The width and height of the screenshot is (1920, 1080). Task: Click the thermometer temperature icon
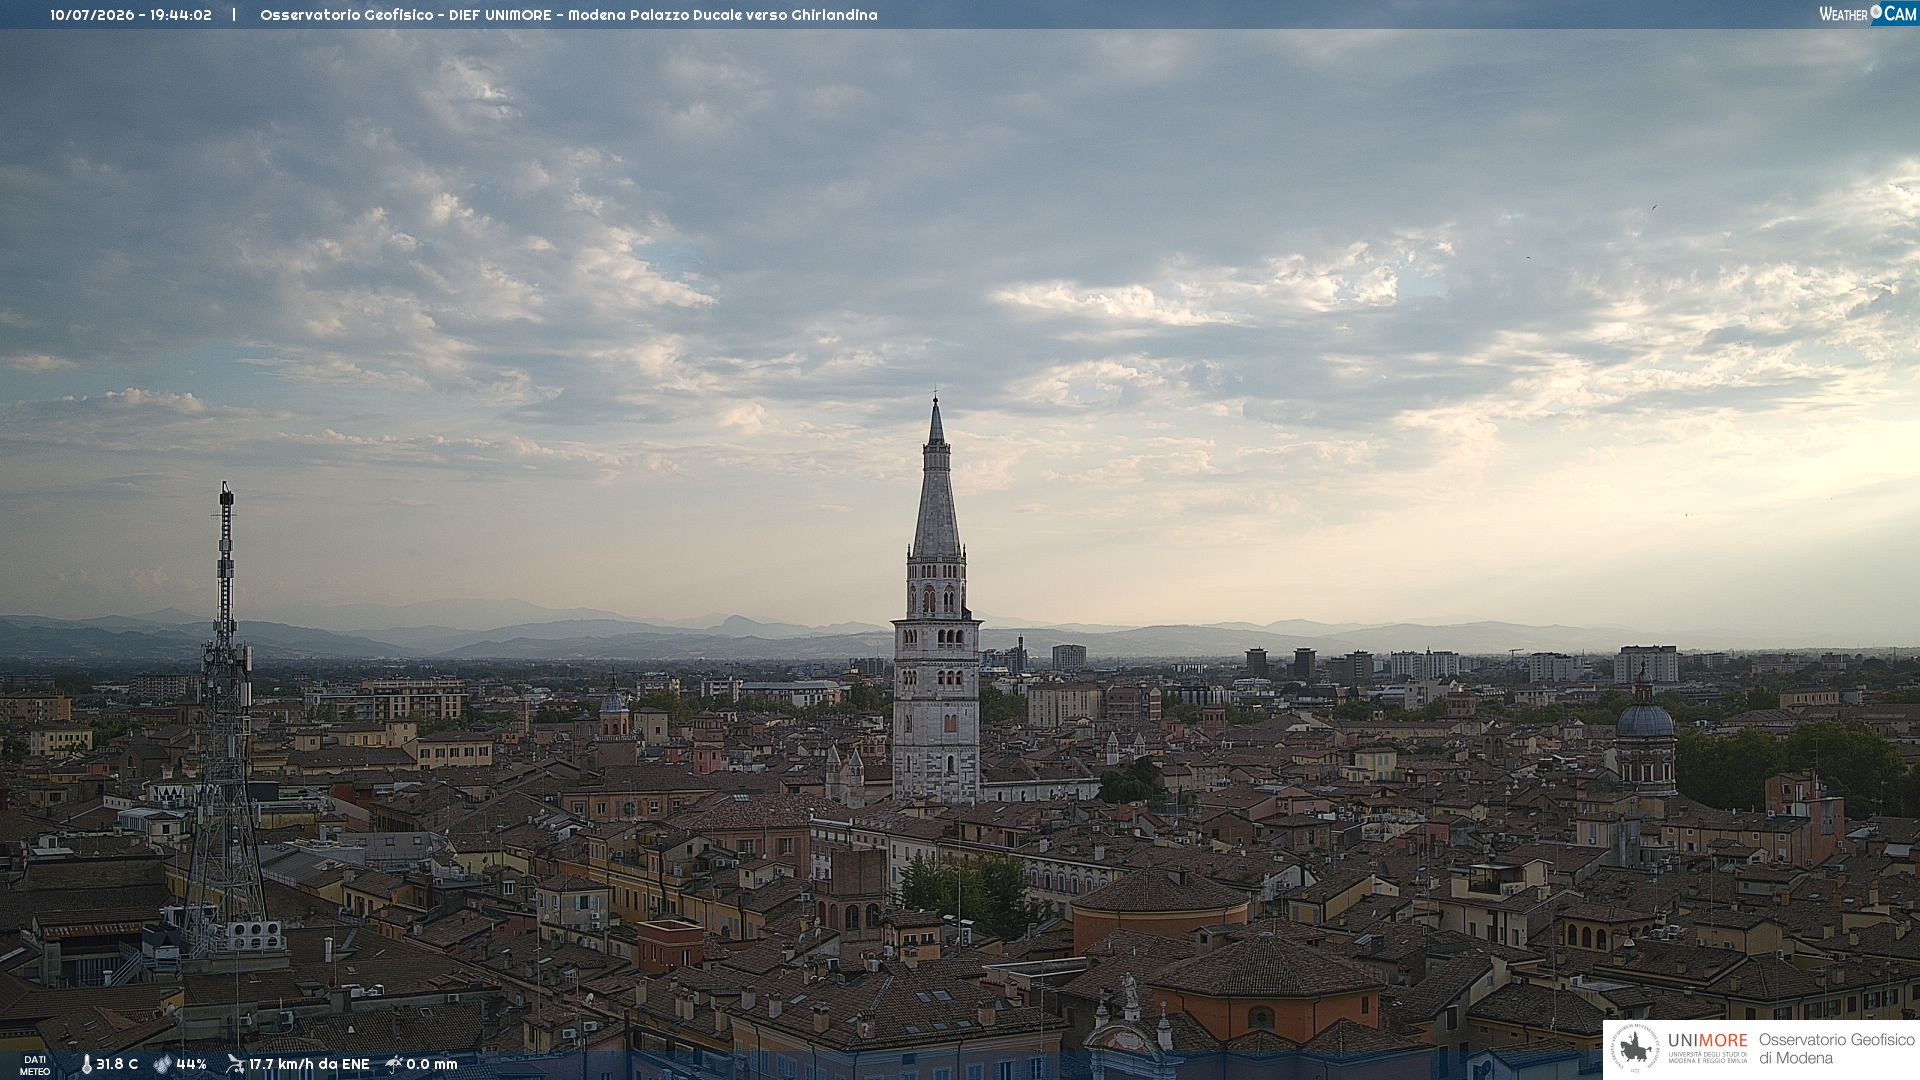coord(86,1064)
